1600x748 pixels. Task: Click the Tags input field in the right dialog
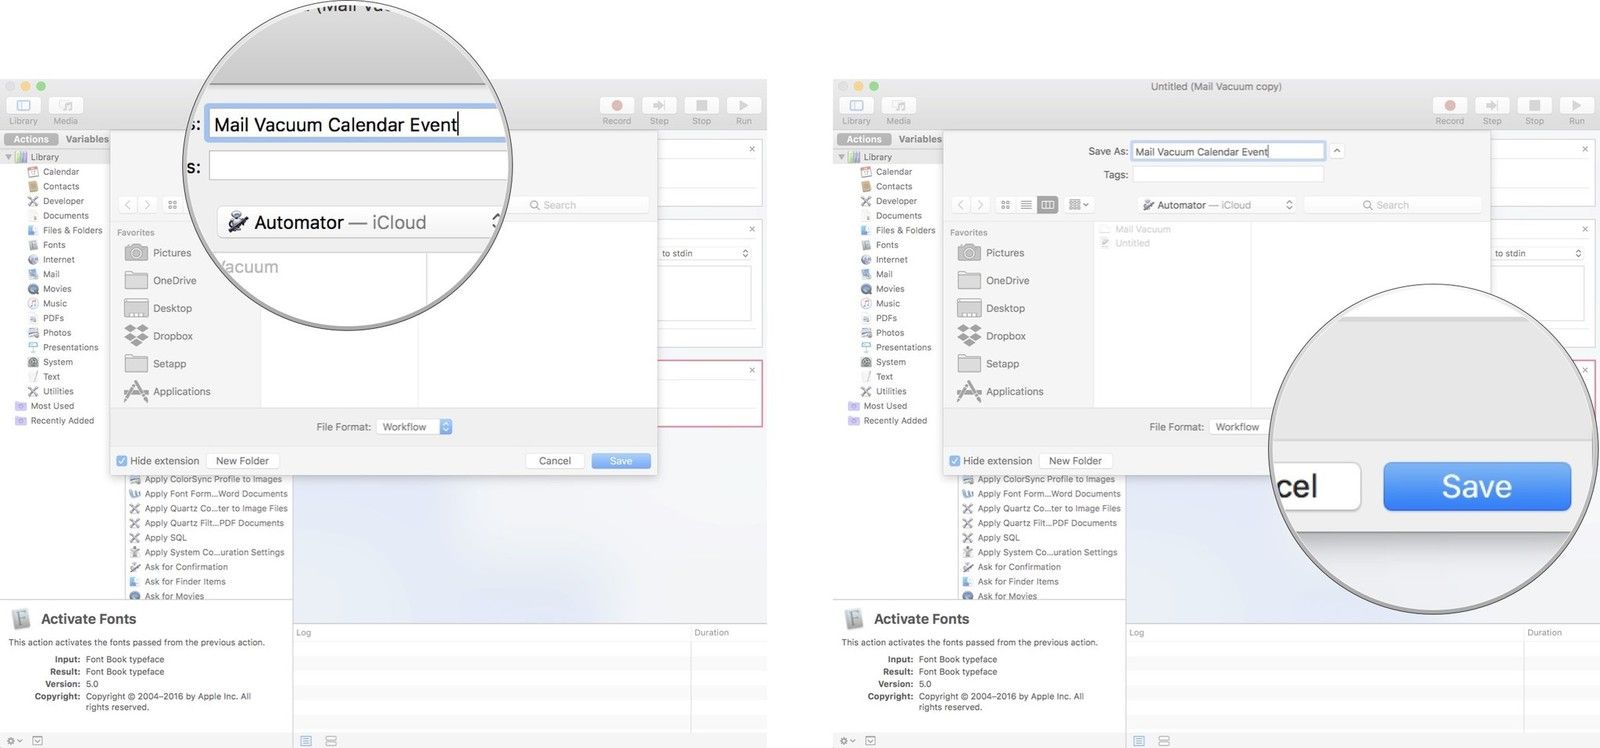[x=1227, y=175]
